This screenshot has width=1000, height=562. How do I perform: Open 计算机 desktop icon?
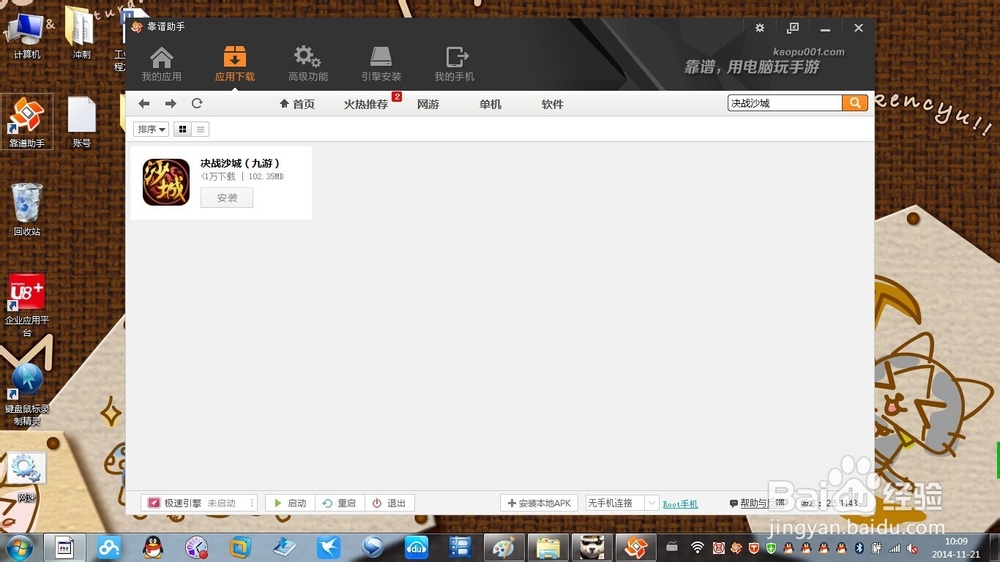[27, 36]
